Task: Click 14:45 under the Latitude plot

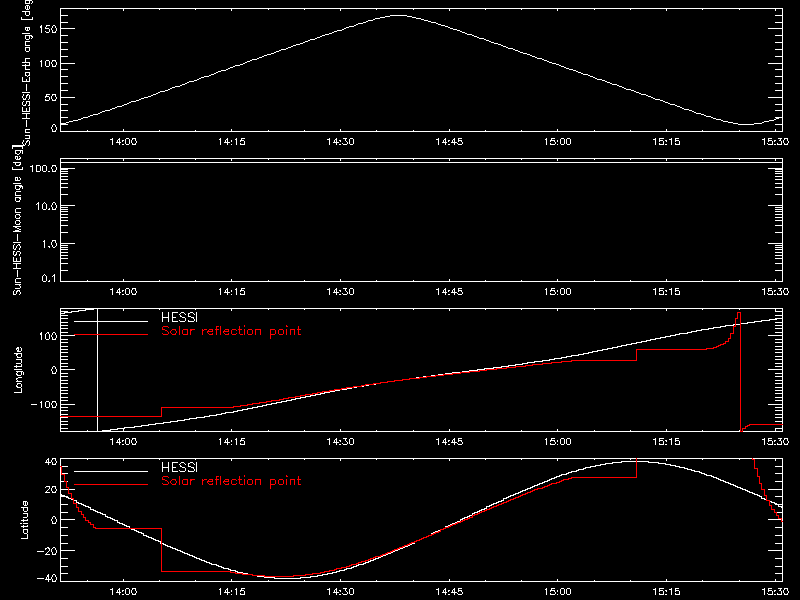Action: coord(449,592)
